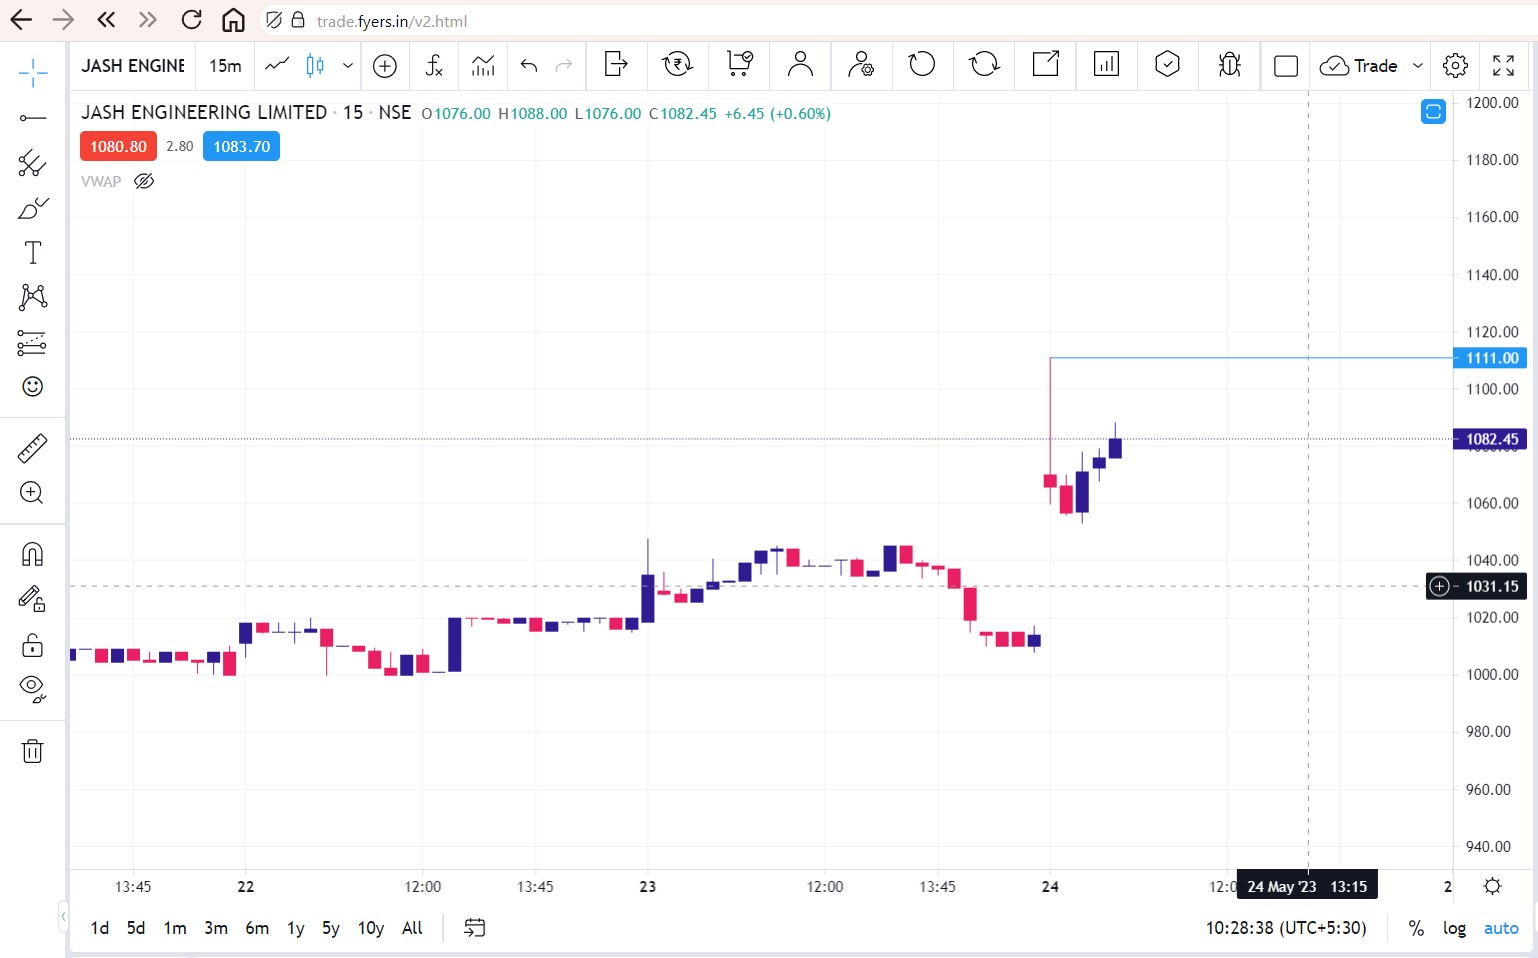Open the basket orders cart icon
The height and width of the screenshot is (958, 1538).
point(739,65)
